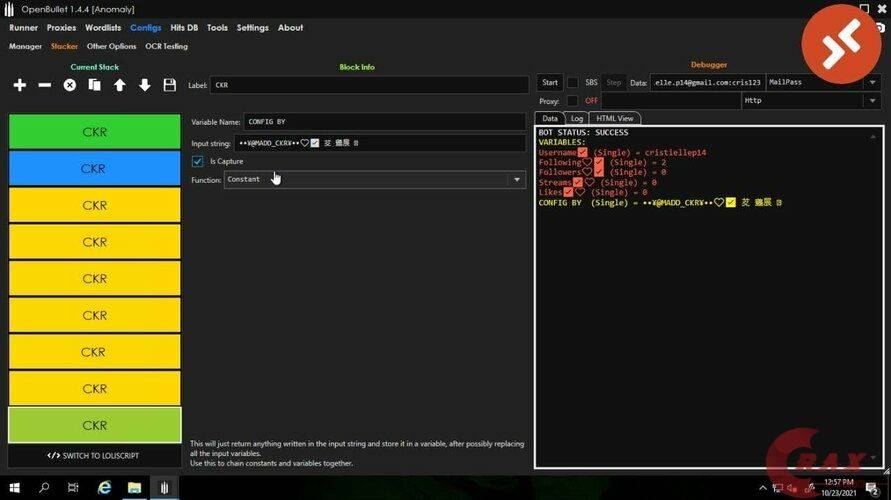This screenshot has height=500, width=891.
Task: Toggle the Is Capture checkbox
Action: point(197,161)
